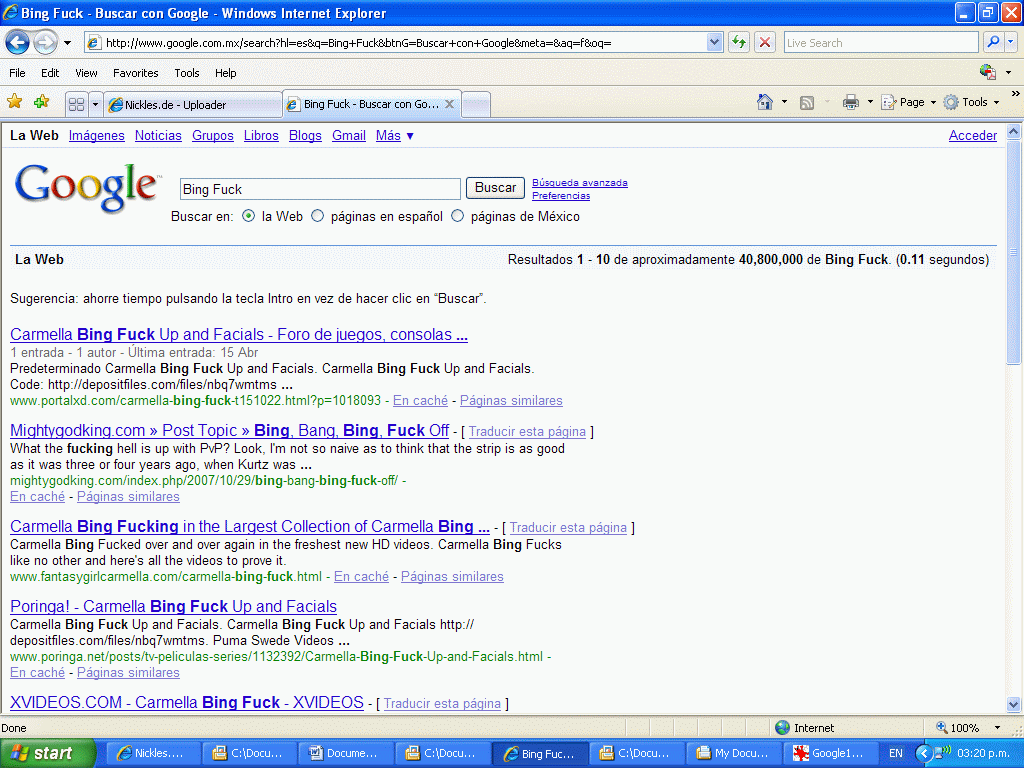The height and width of the screenshot is (768, 1024).
Task: Click the Google logo
Action: tap(86, 187)
